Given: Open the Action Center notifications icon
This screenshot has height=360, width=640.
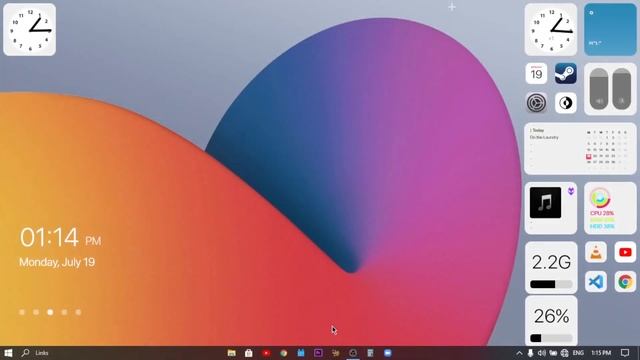Looking at the screenshot, I should tap(625, 353).
